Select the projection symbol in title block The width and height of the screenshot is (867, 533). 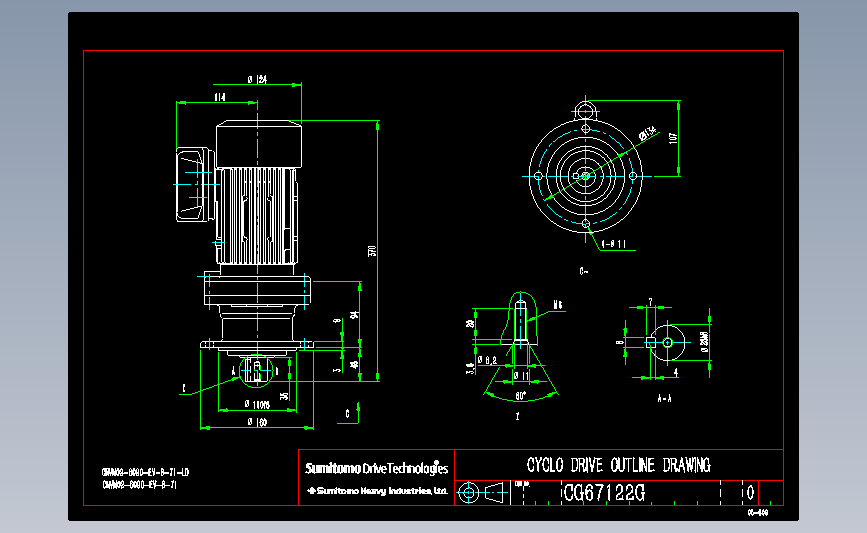click(482, 492)
